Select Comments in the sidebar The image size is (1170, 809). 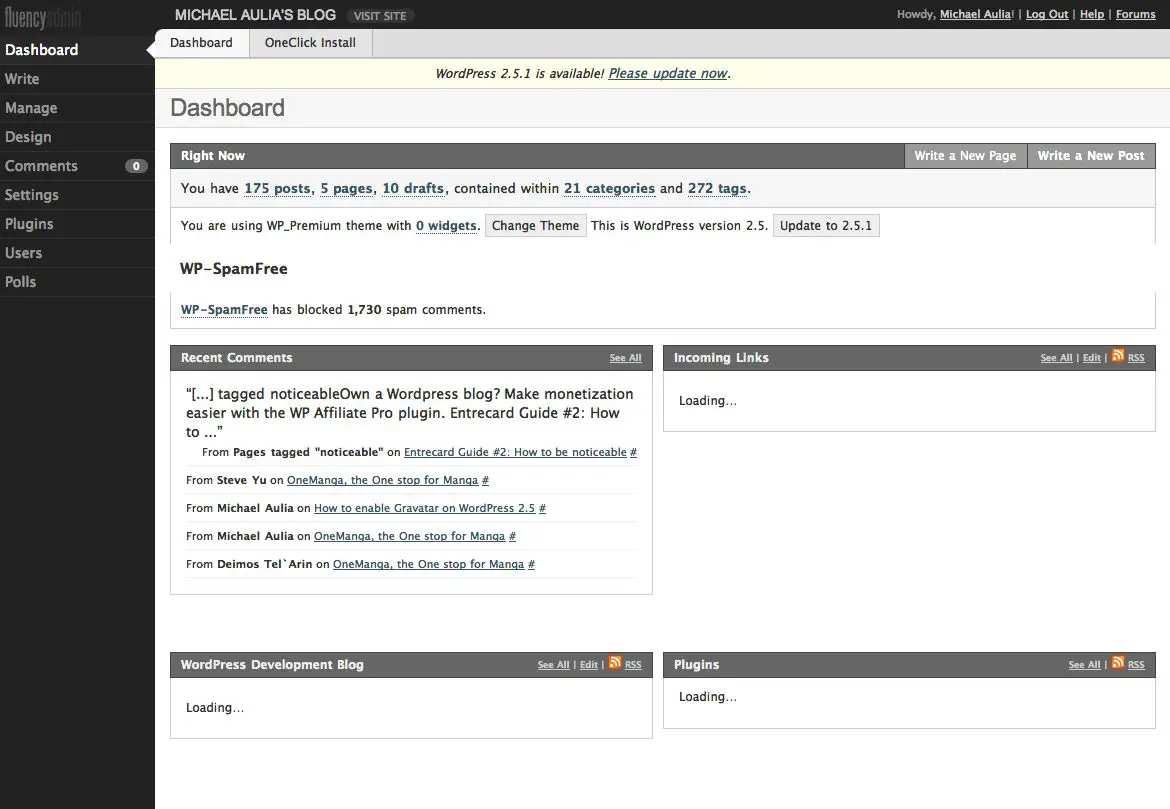(41, 166)
